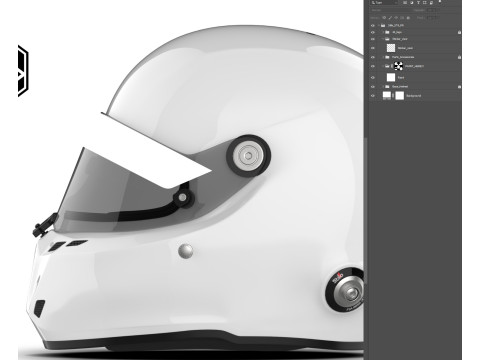Click link icon beside group's checkered mask
This screenshot has height=360, width=480.
(x=392, y=66)
